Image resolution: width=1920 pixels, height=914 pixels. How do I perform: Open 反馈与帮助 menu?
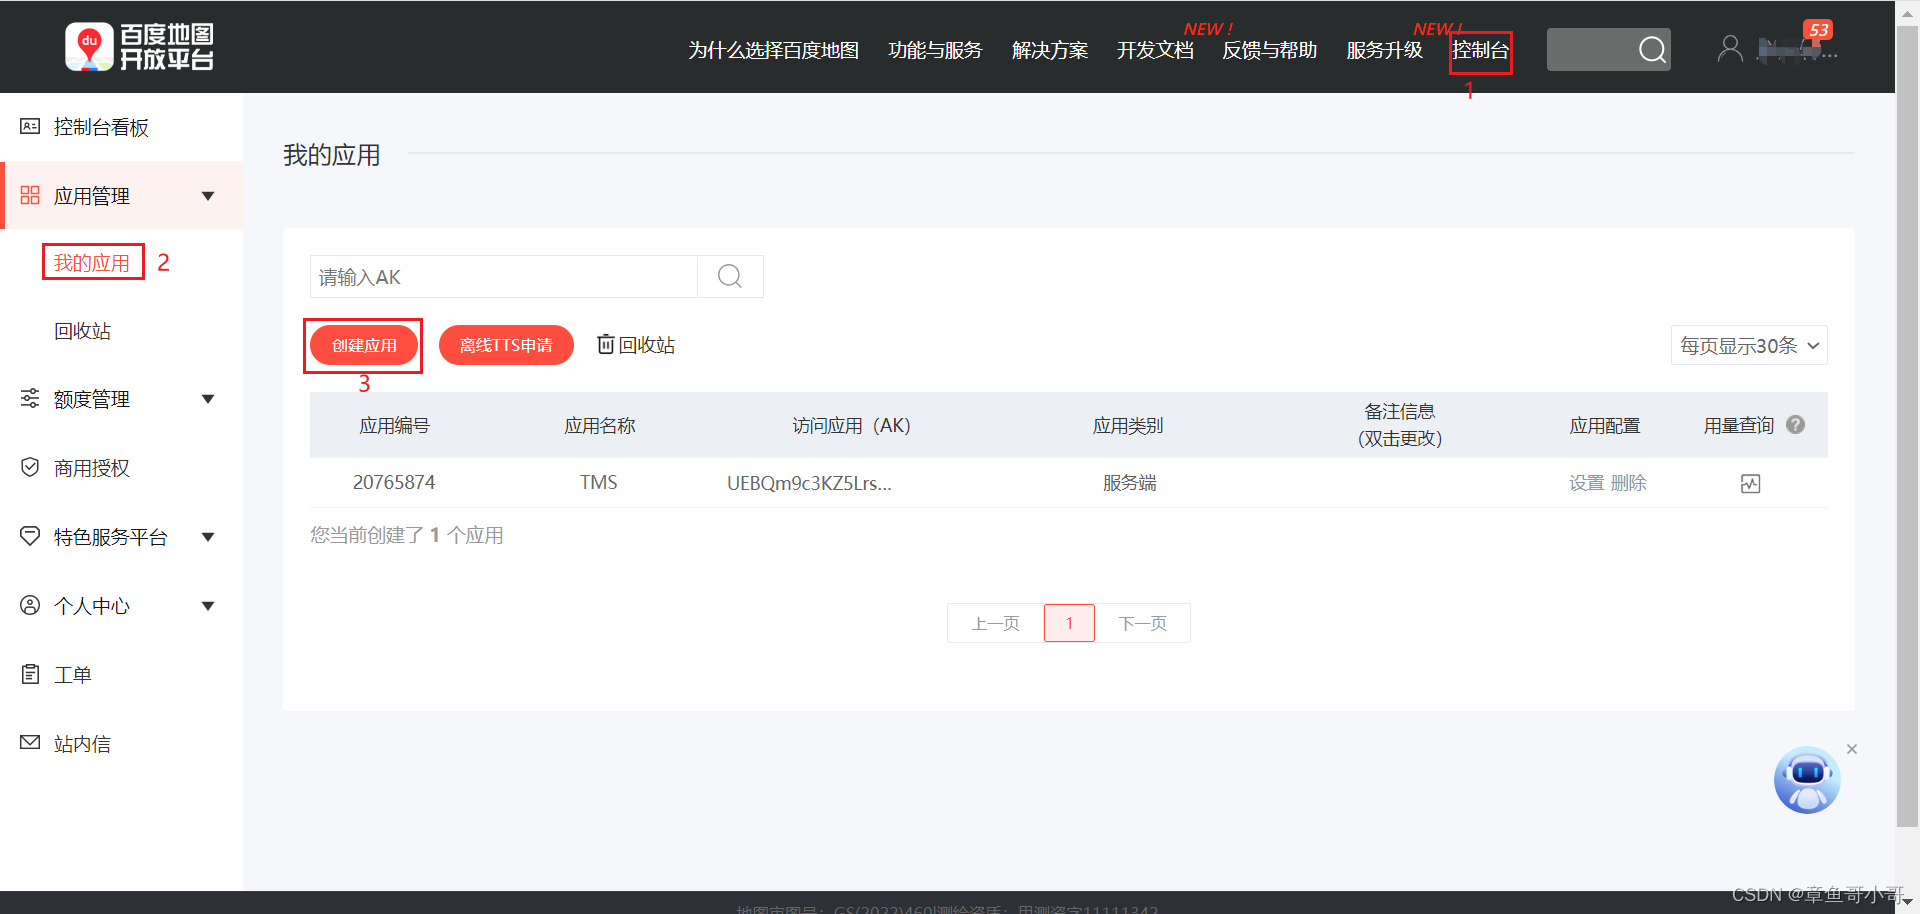point(1269,50)
